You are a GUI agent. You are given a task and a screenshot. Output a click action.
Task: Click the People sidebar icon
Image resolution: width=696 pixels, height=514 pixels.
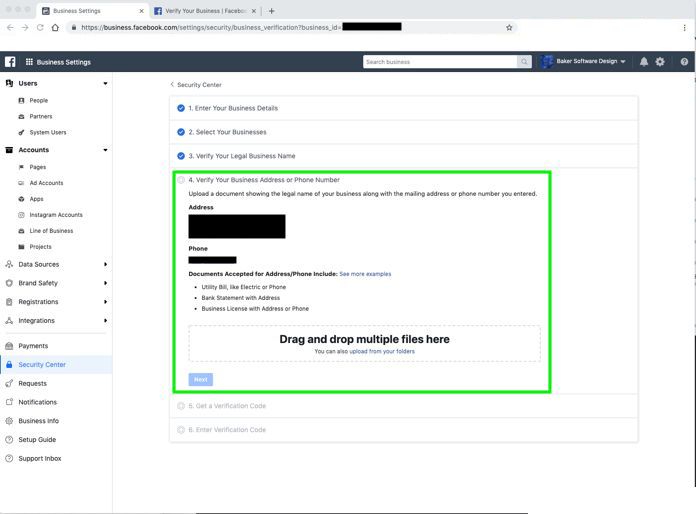(21, 100)
